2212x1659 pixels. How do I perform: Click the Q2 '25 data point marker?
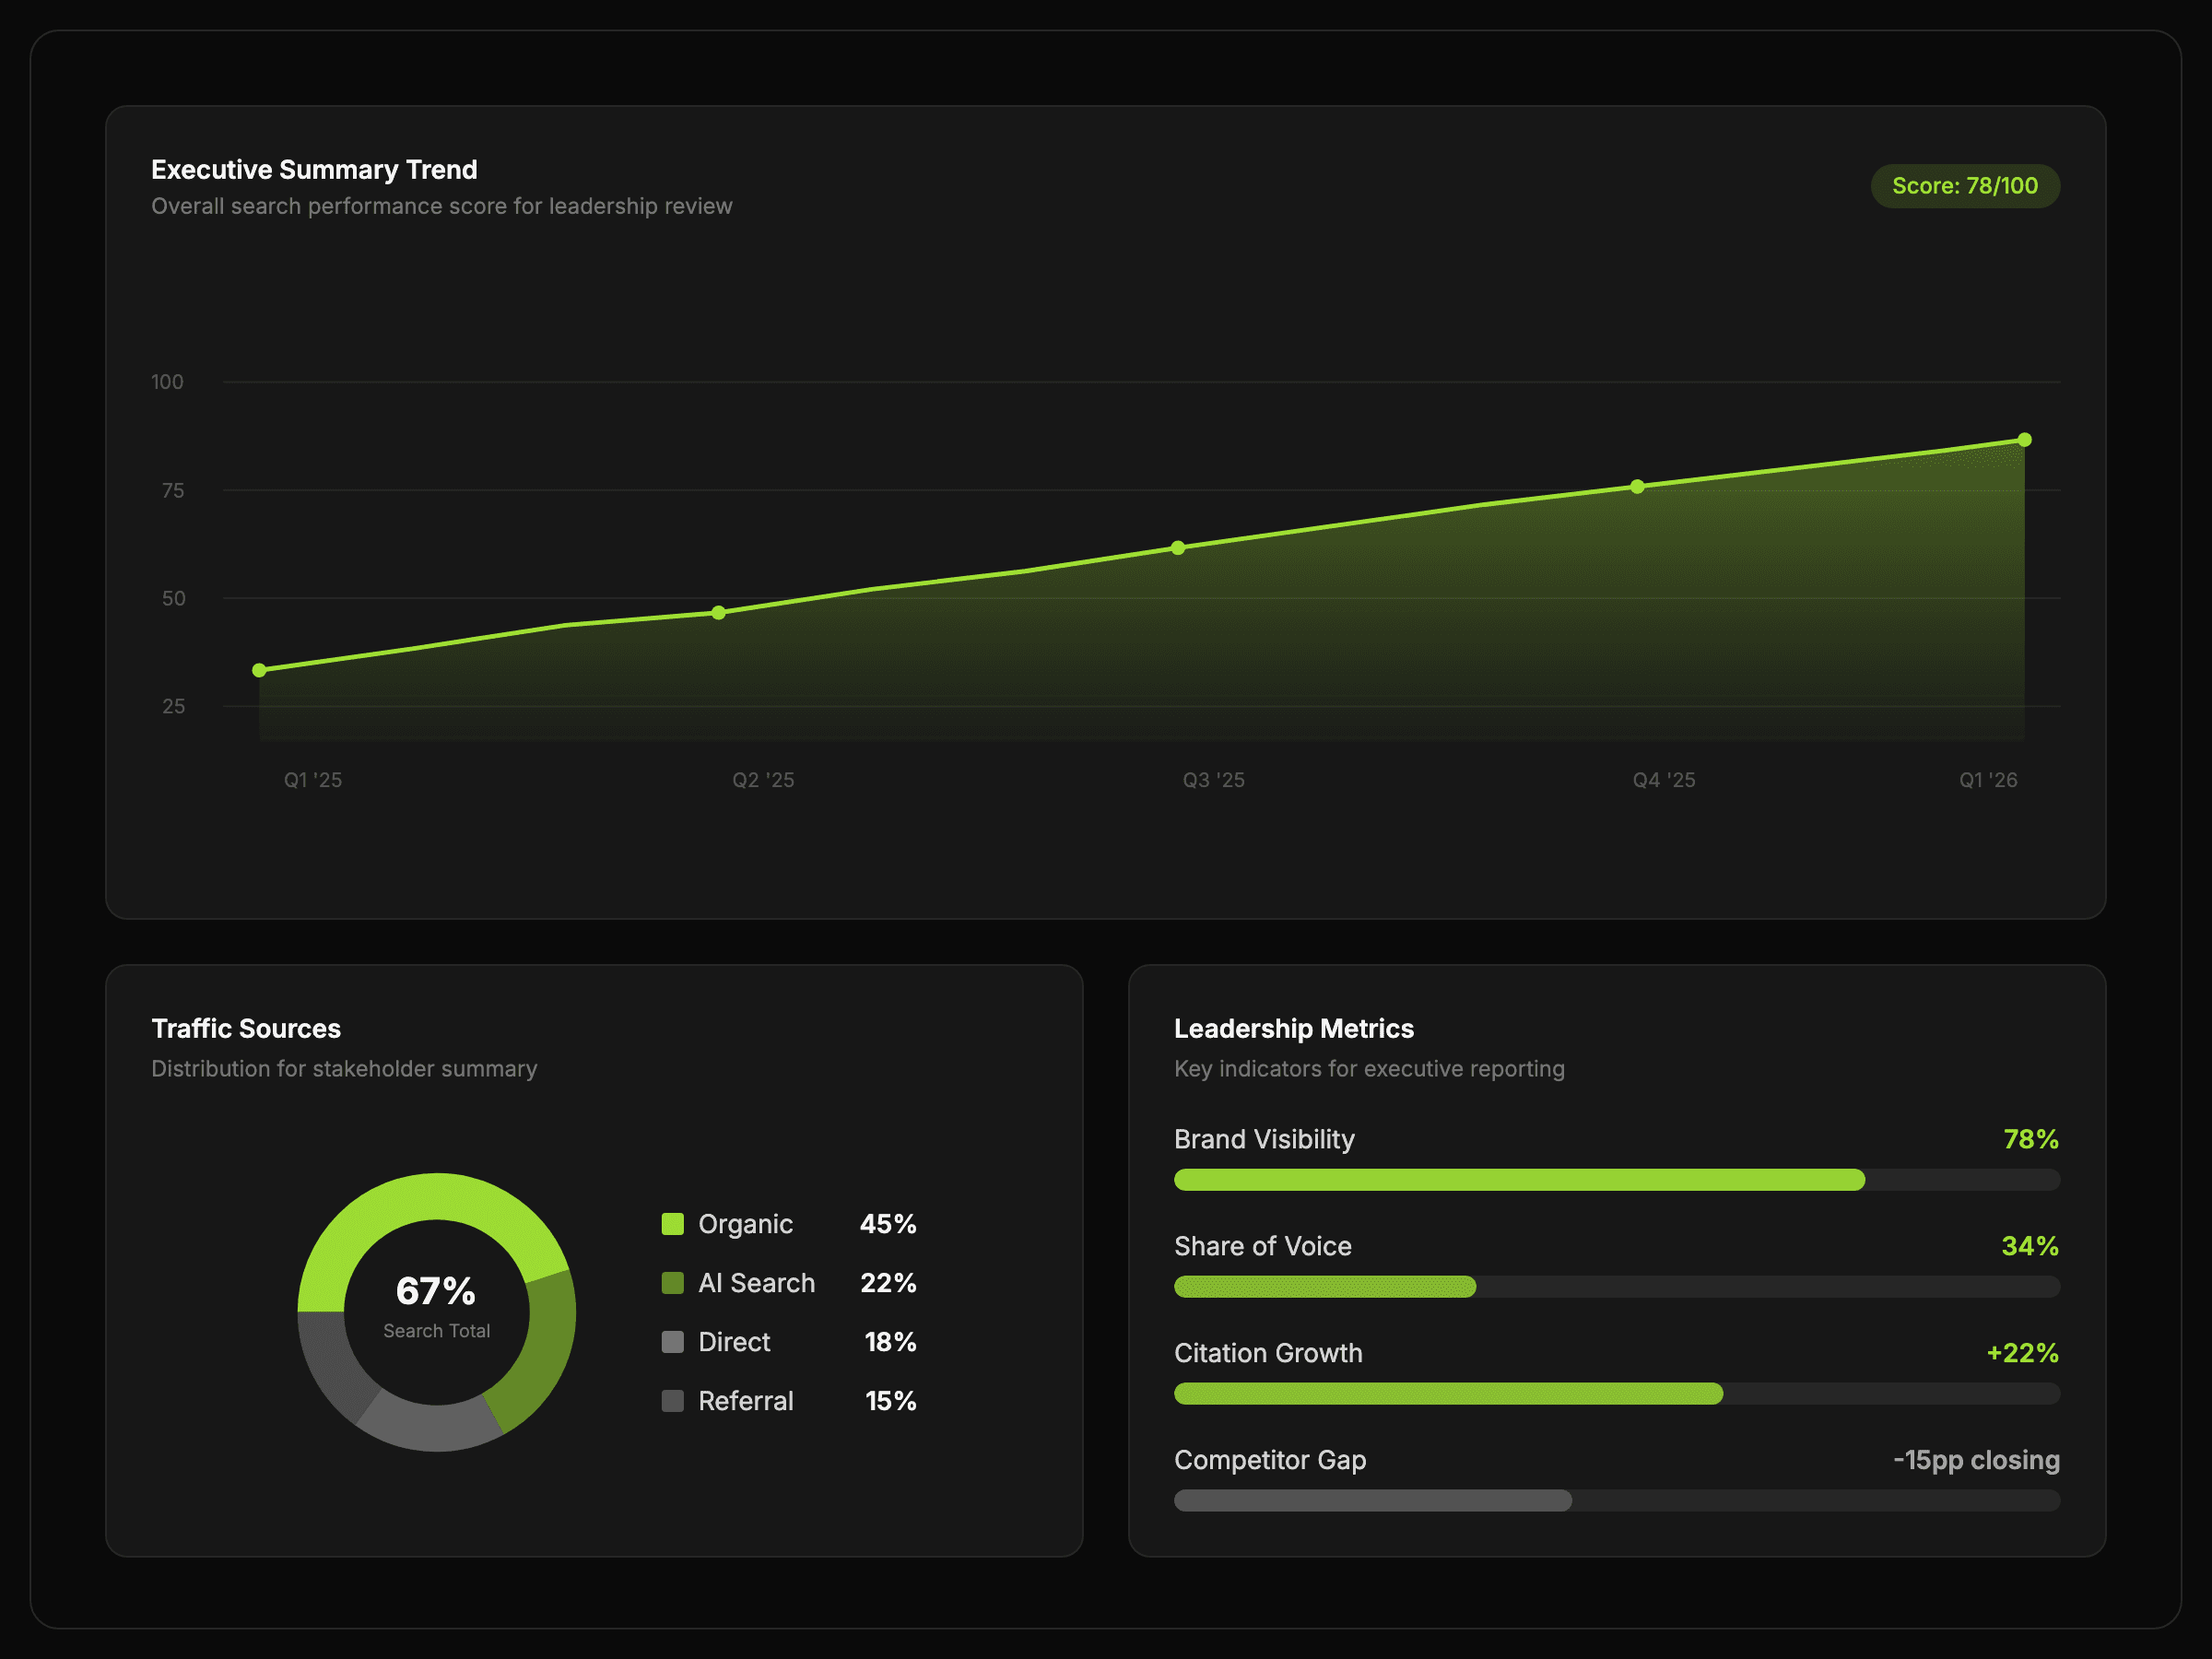(x=718, y=612)
